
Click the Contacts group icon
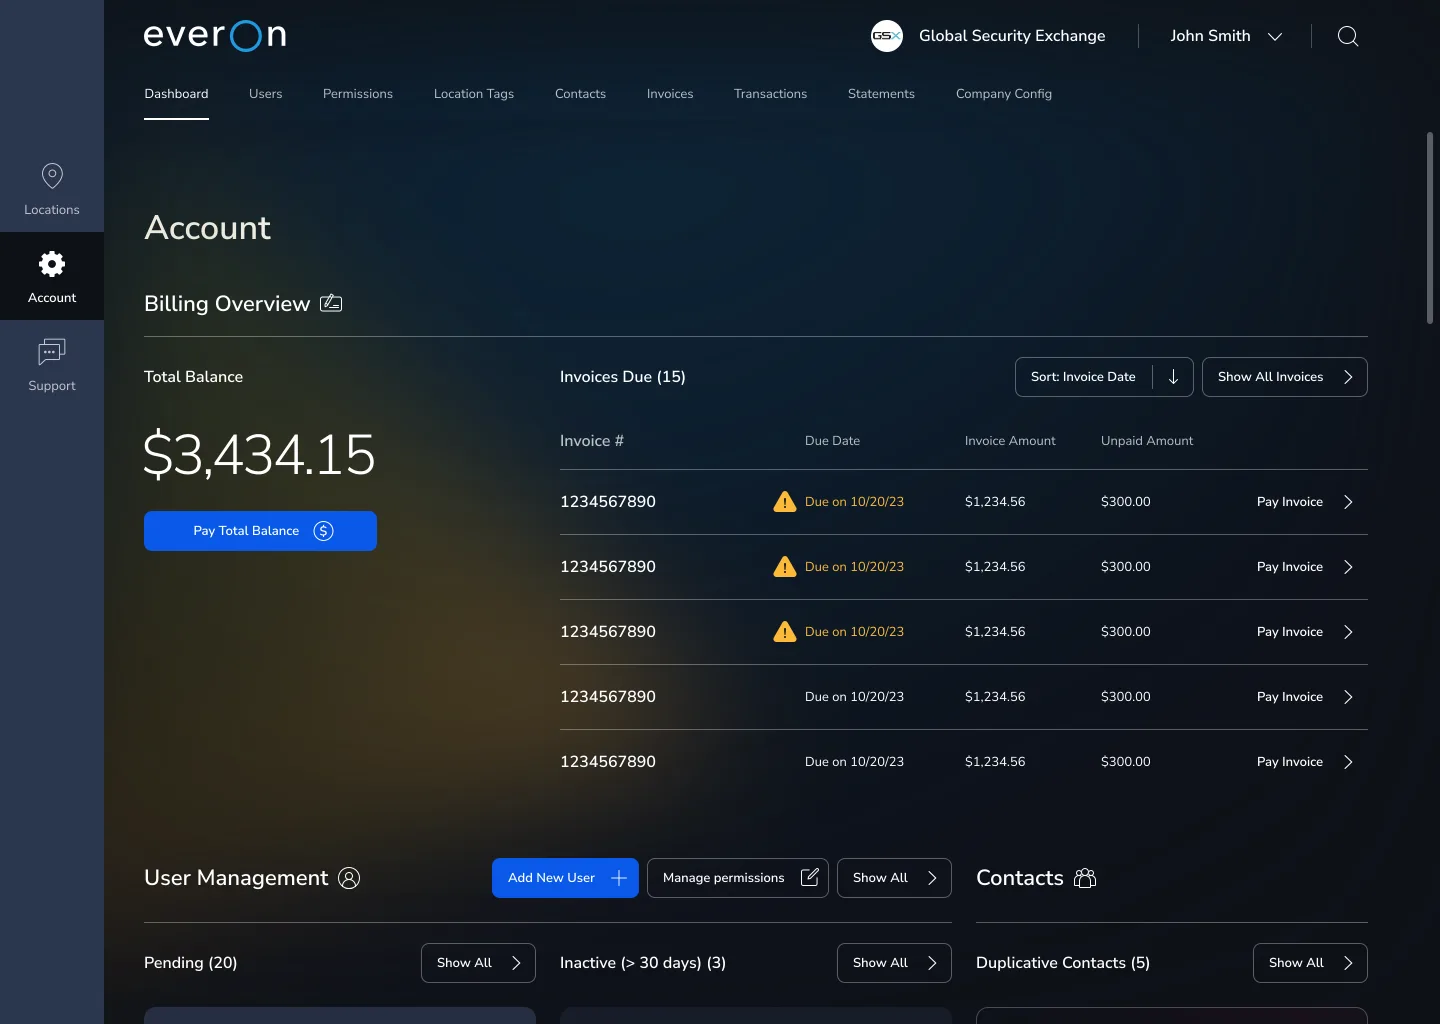point(1085,878)
